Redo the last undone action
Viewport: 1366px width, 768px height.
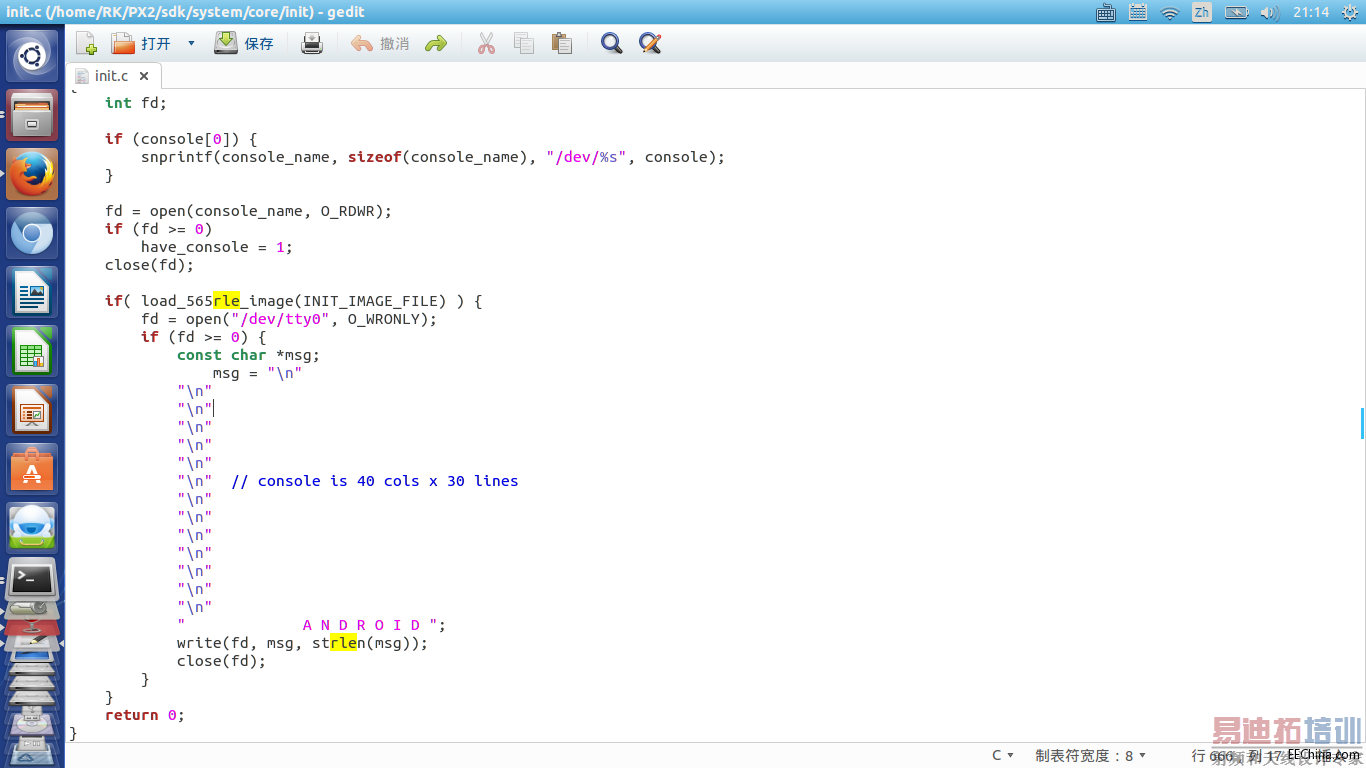click(435, 43)
